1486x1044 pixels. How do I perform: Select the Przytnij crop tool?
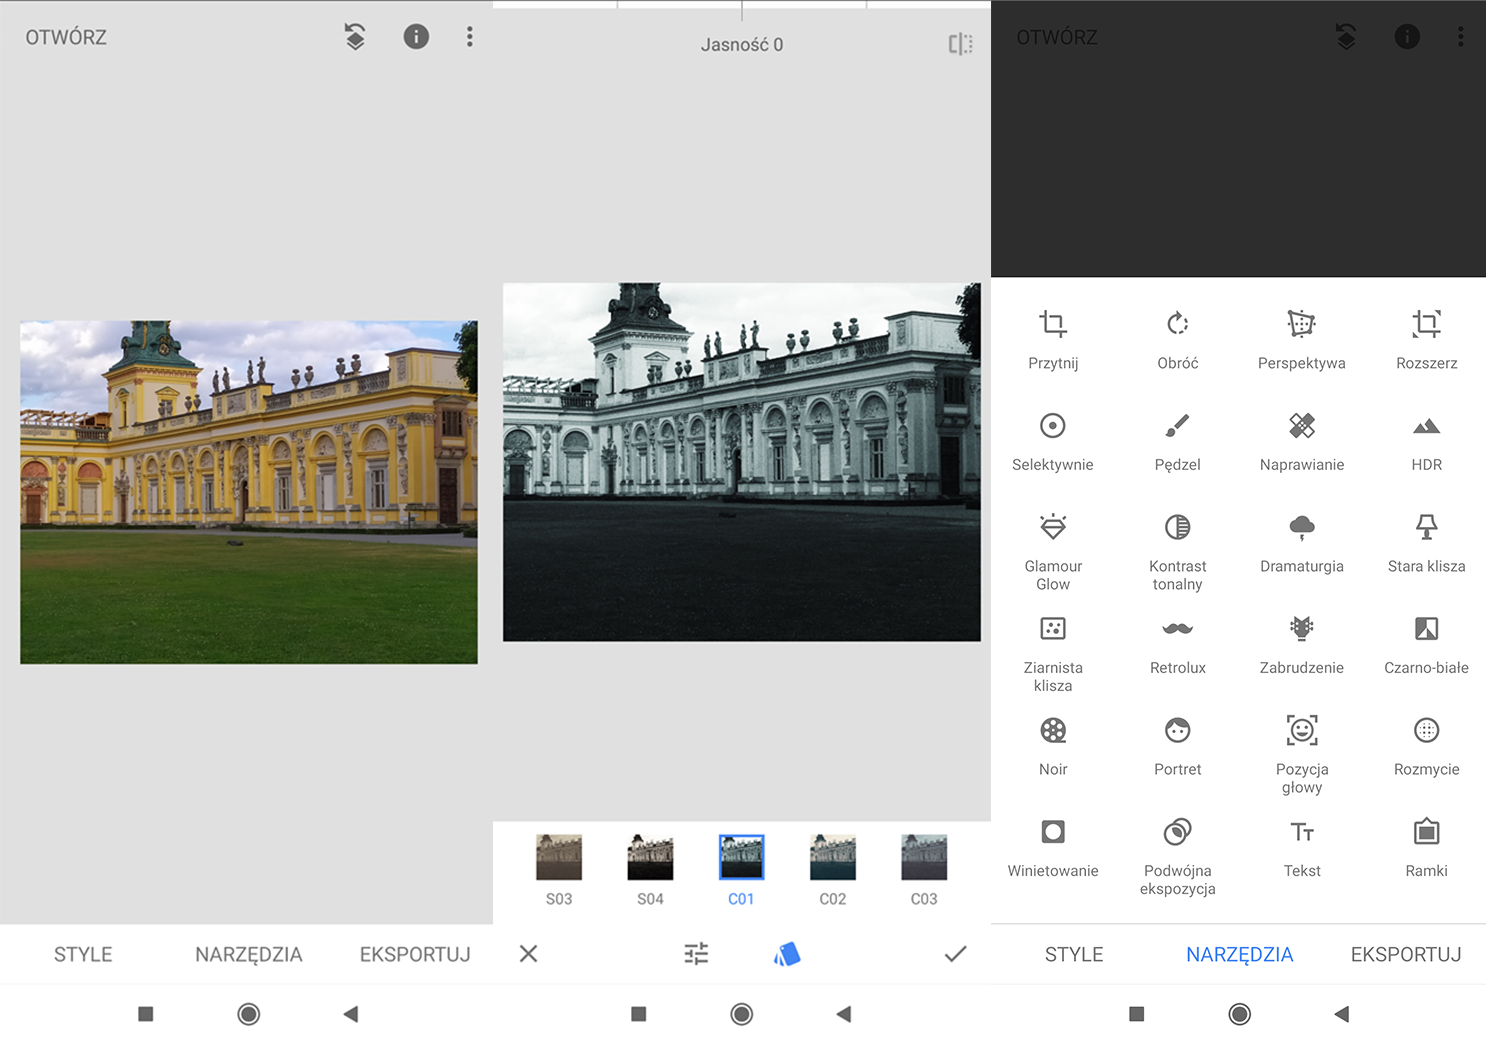click(1052, 324)
